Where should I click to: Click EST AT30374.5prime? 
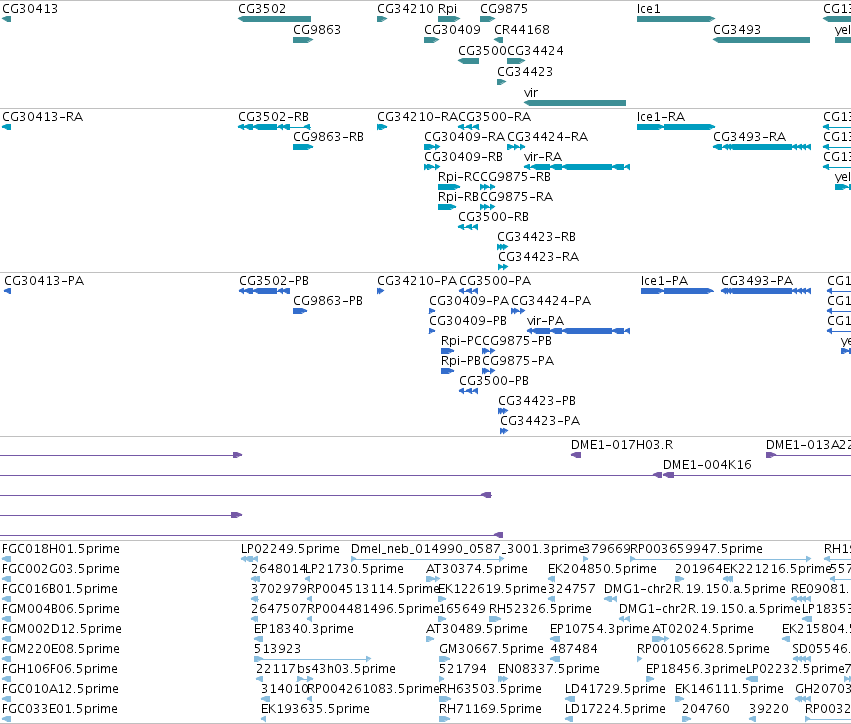(477, 569)
